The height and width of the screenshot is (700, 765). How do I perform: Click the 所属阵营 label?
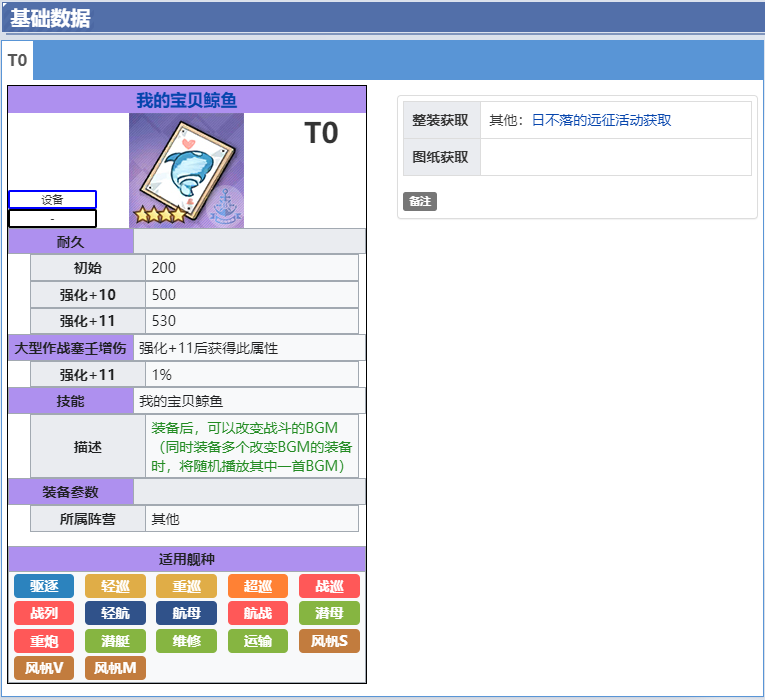click(88, 519)
